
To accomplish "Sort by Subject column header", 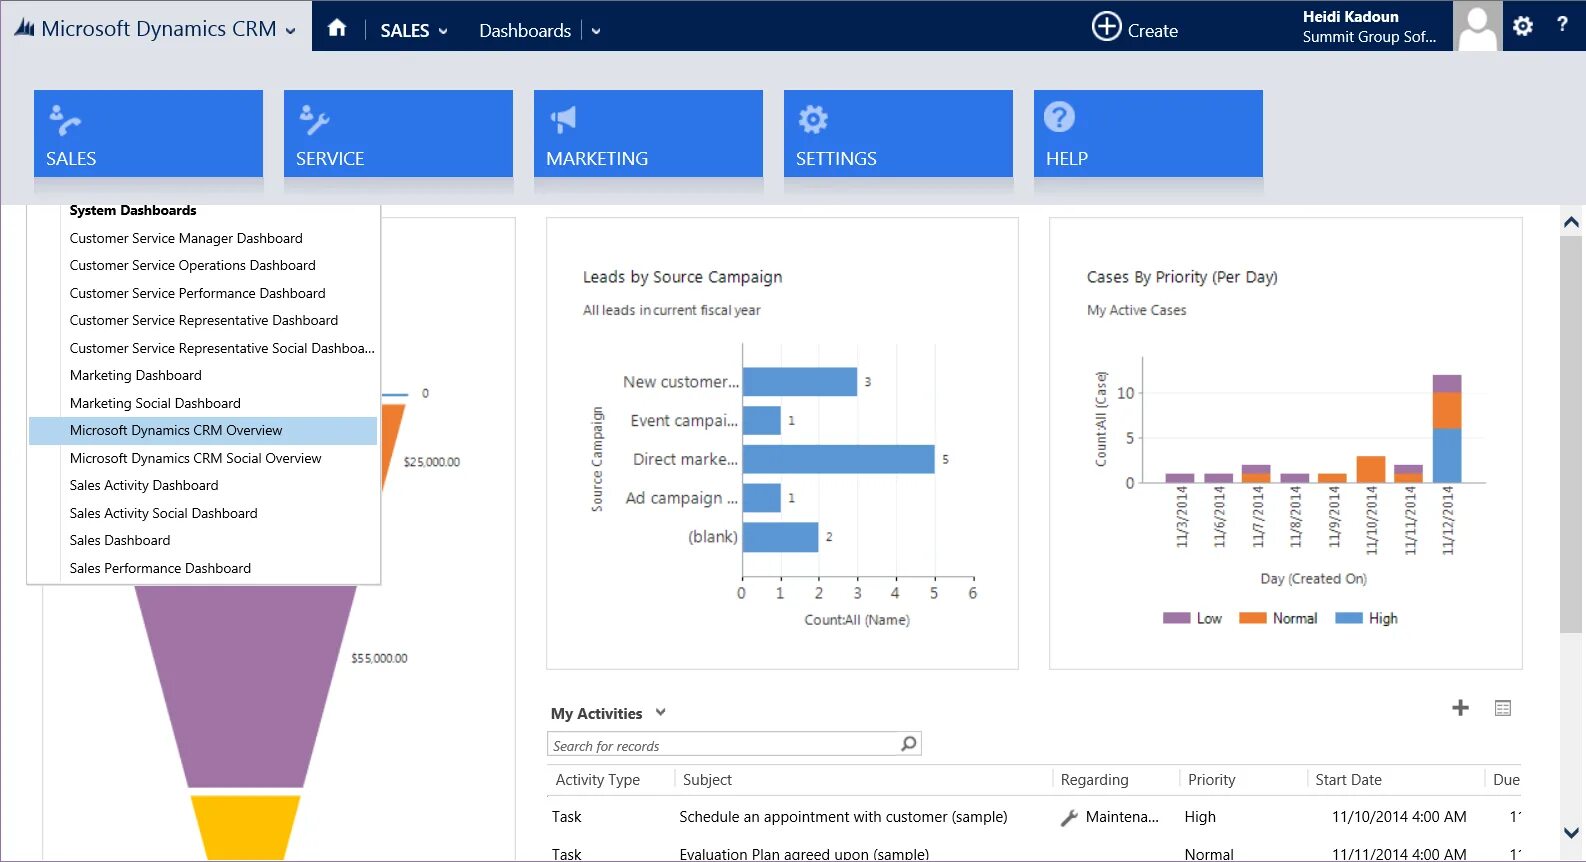I will click(x=707, y=780).
